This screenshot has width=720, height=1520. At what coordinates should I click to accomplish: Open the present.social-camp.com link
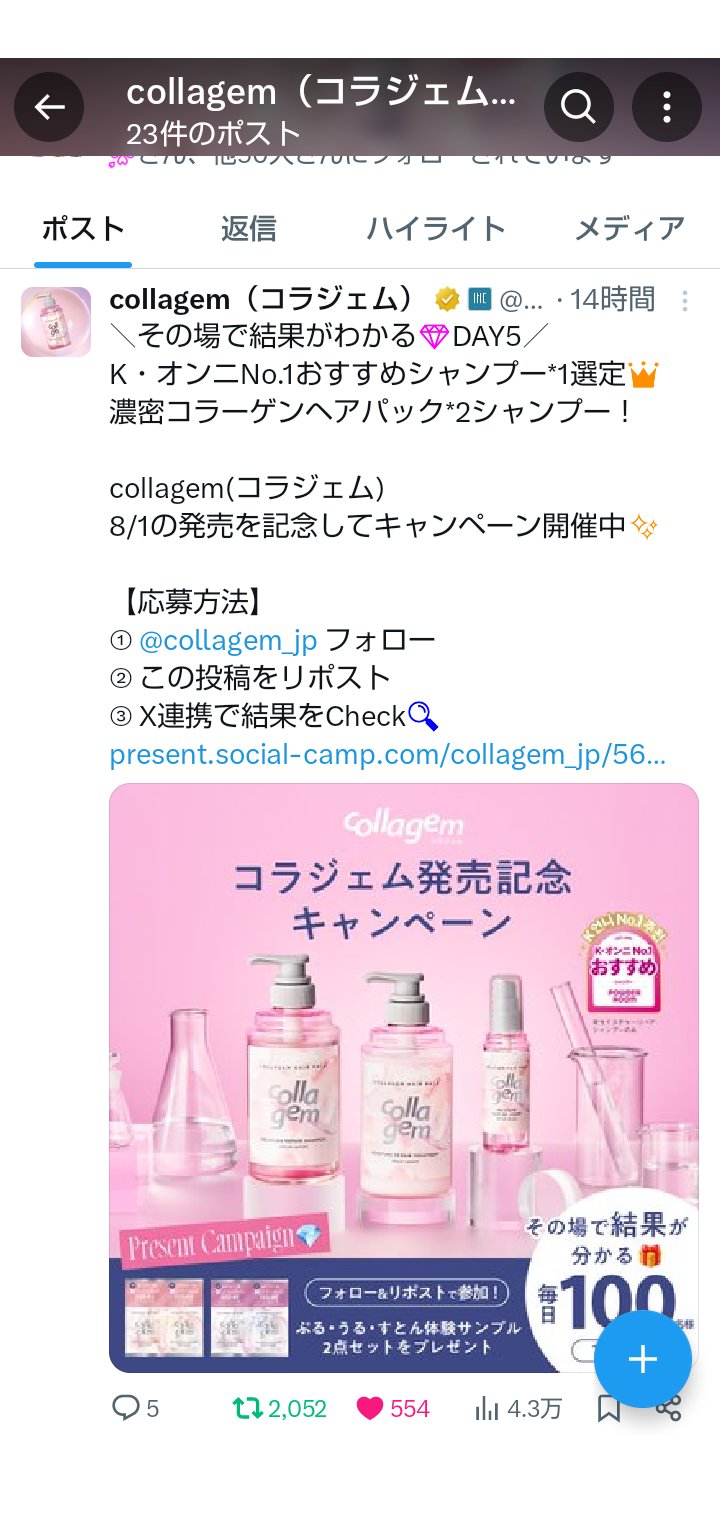tap(387, 754)
